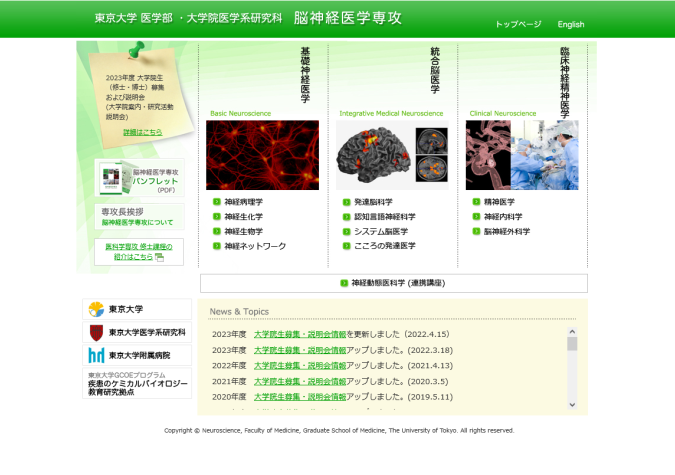Screen dimensions: 675x475
Task: Open the 神経生物学 link
Action: (244, 231)
